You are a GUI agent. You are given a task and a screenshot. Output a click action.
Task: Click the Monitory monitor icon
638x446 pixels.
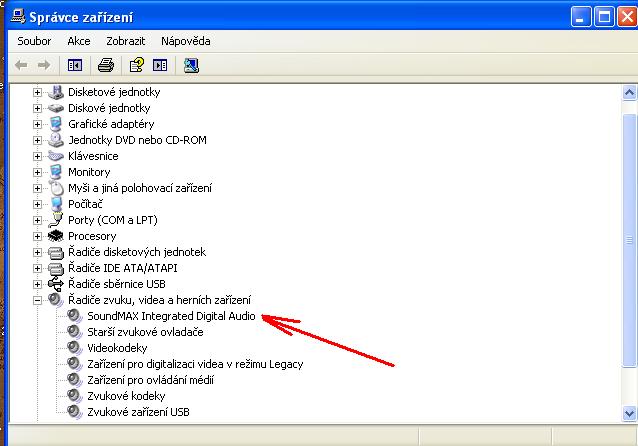(56, 172)
